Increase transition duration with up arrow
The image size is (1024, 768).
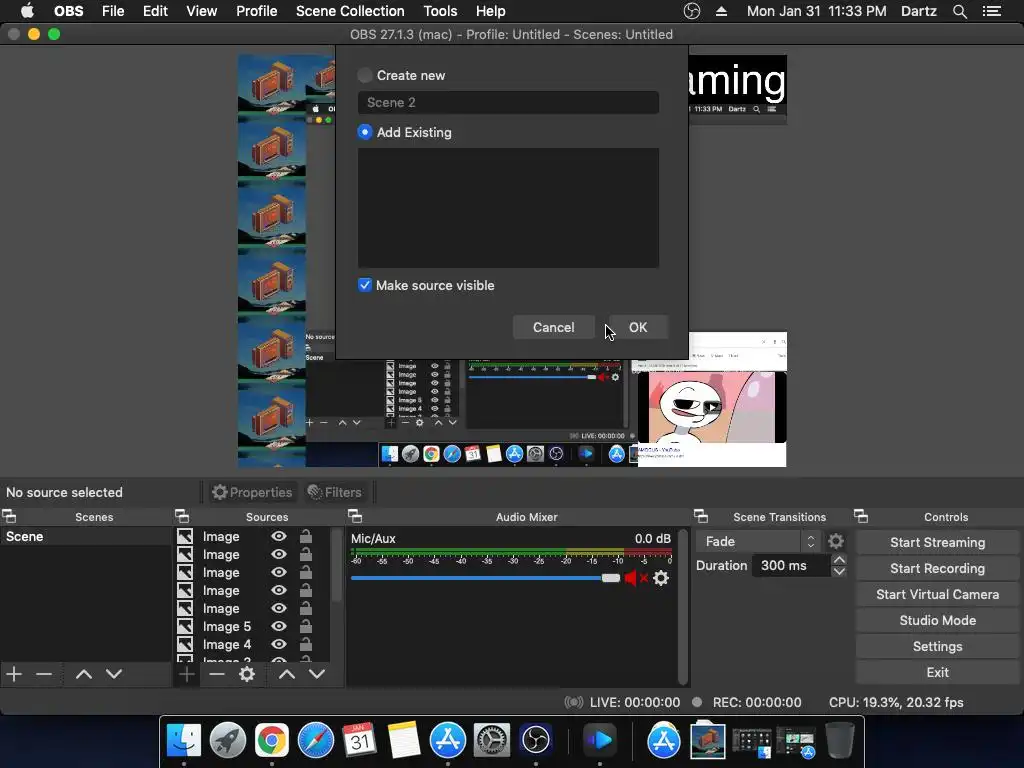pos(839,560)
